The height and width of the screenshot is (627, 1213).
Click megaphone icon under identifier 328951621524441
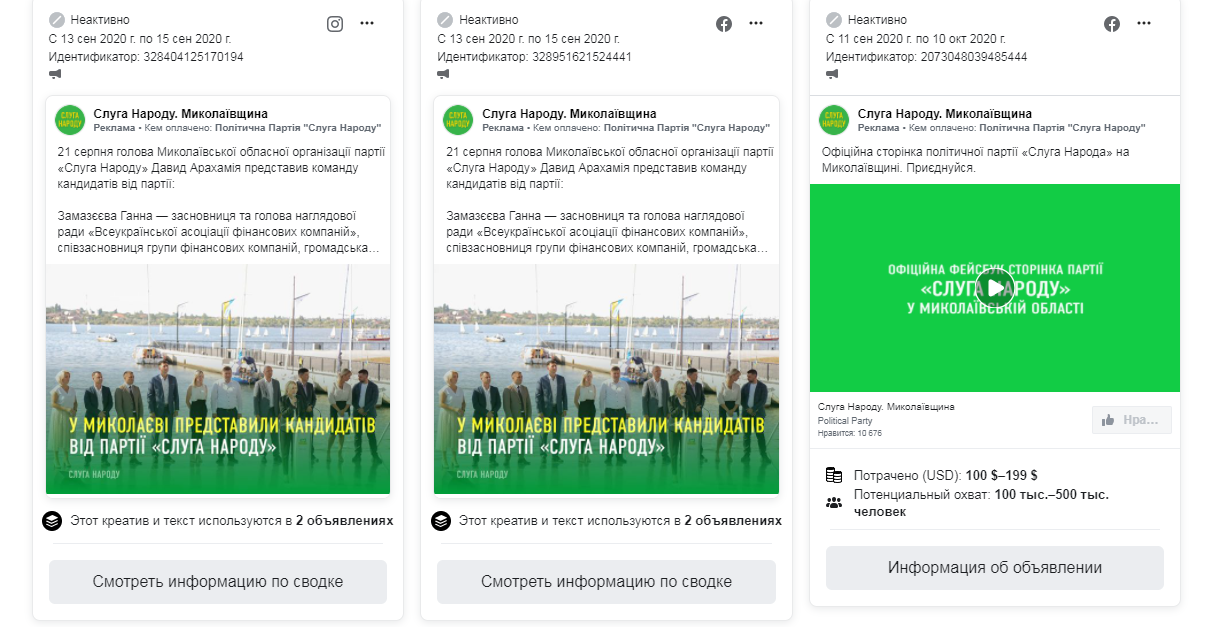coord(443,75)
